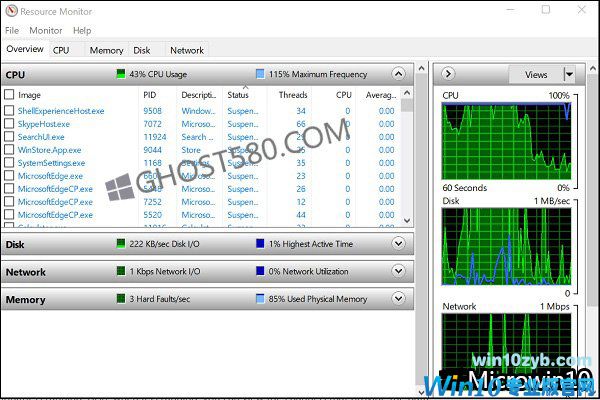Collapse graph pane with the arrow button

(x=448, y=74)
